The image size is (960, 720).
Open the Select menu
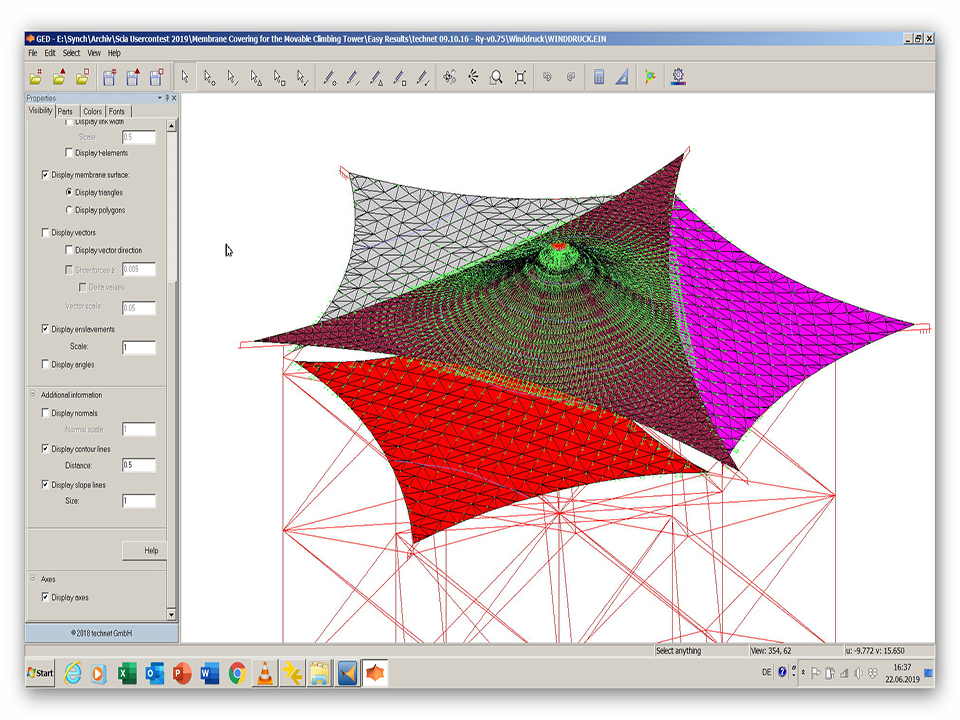coord(71,53)
